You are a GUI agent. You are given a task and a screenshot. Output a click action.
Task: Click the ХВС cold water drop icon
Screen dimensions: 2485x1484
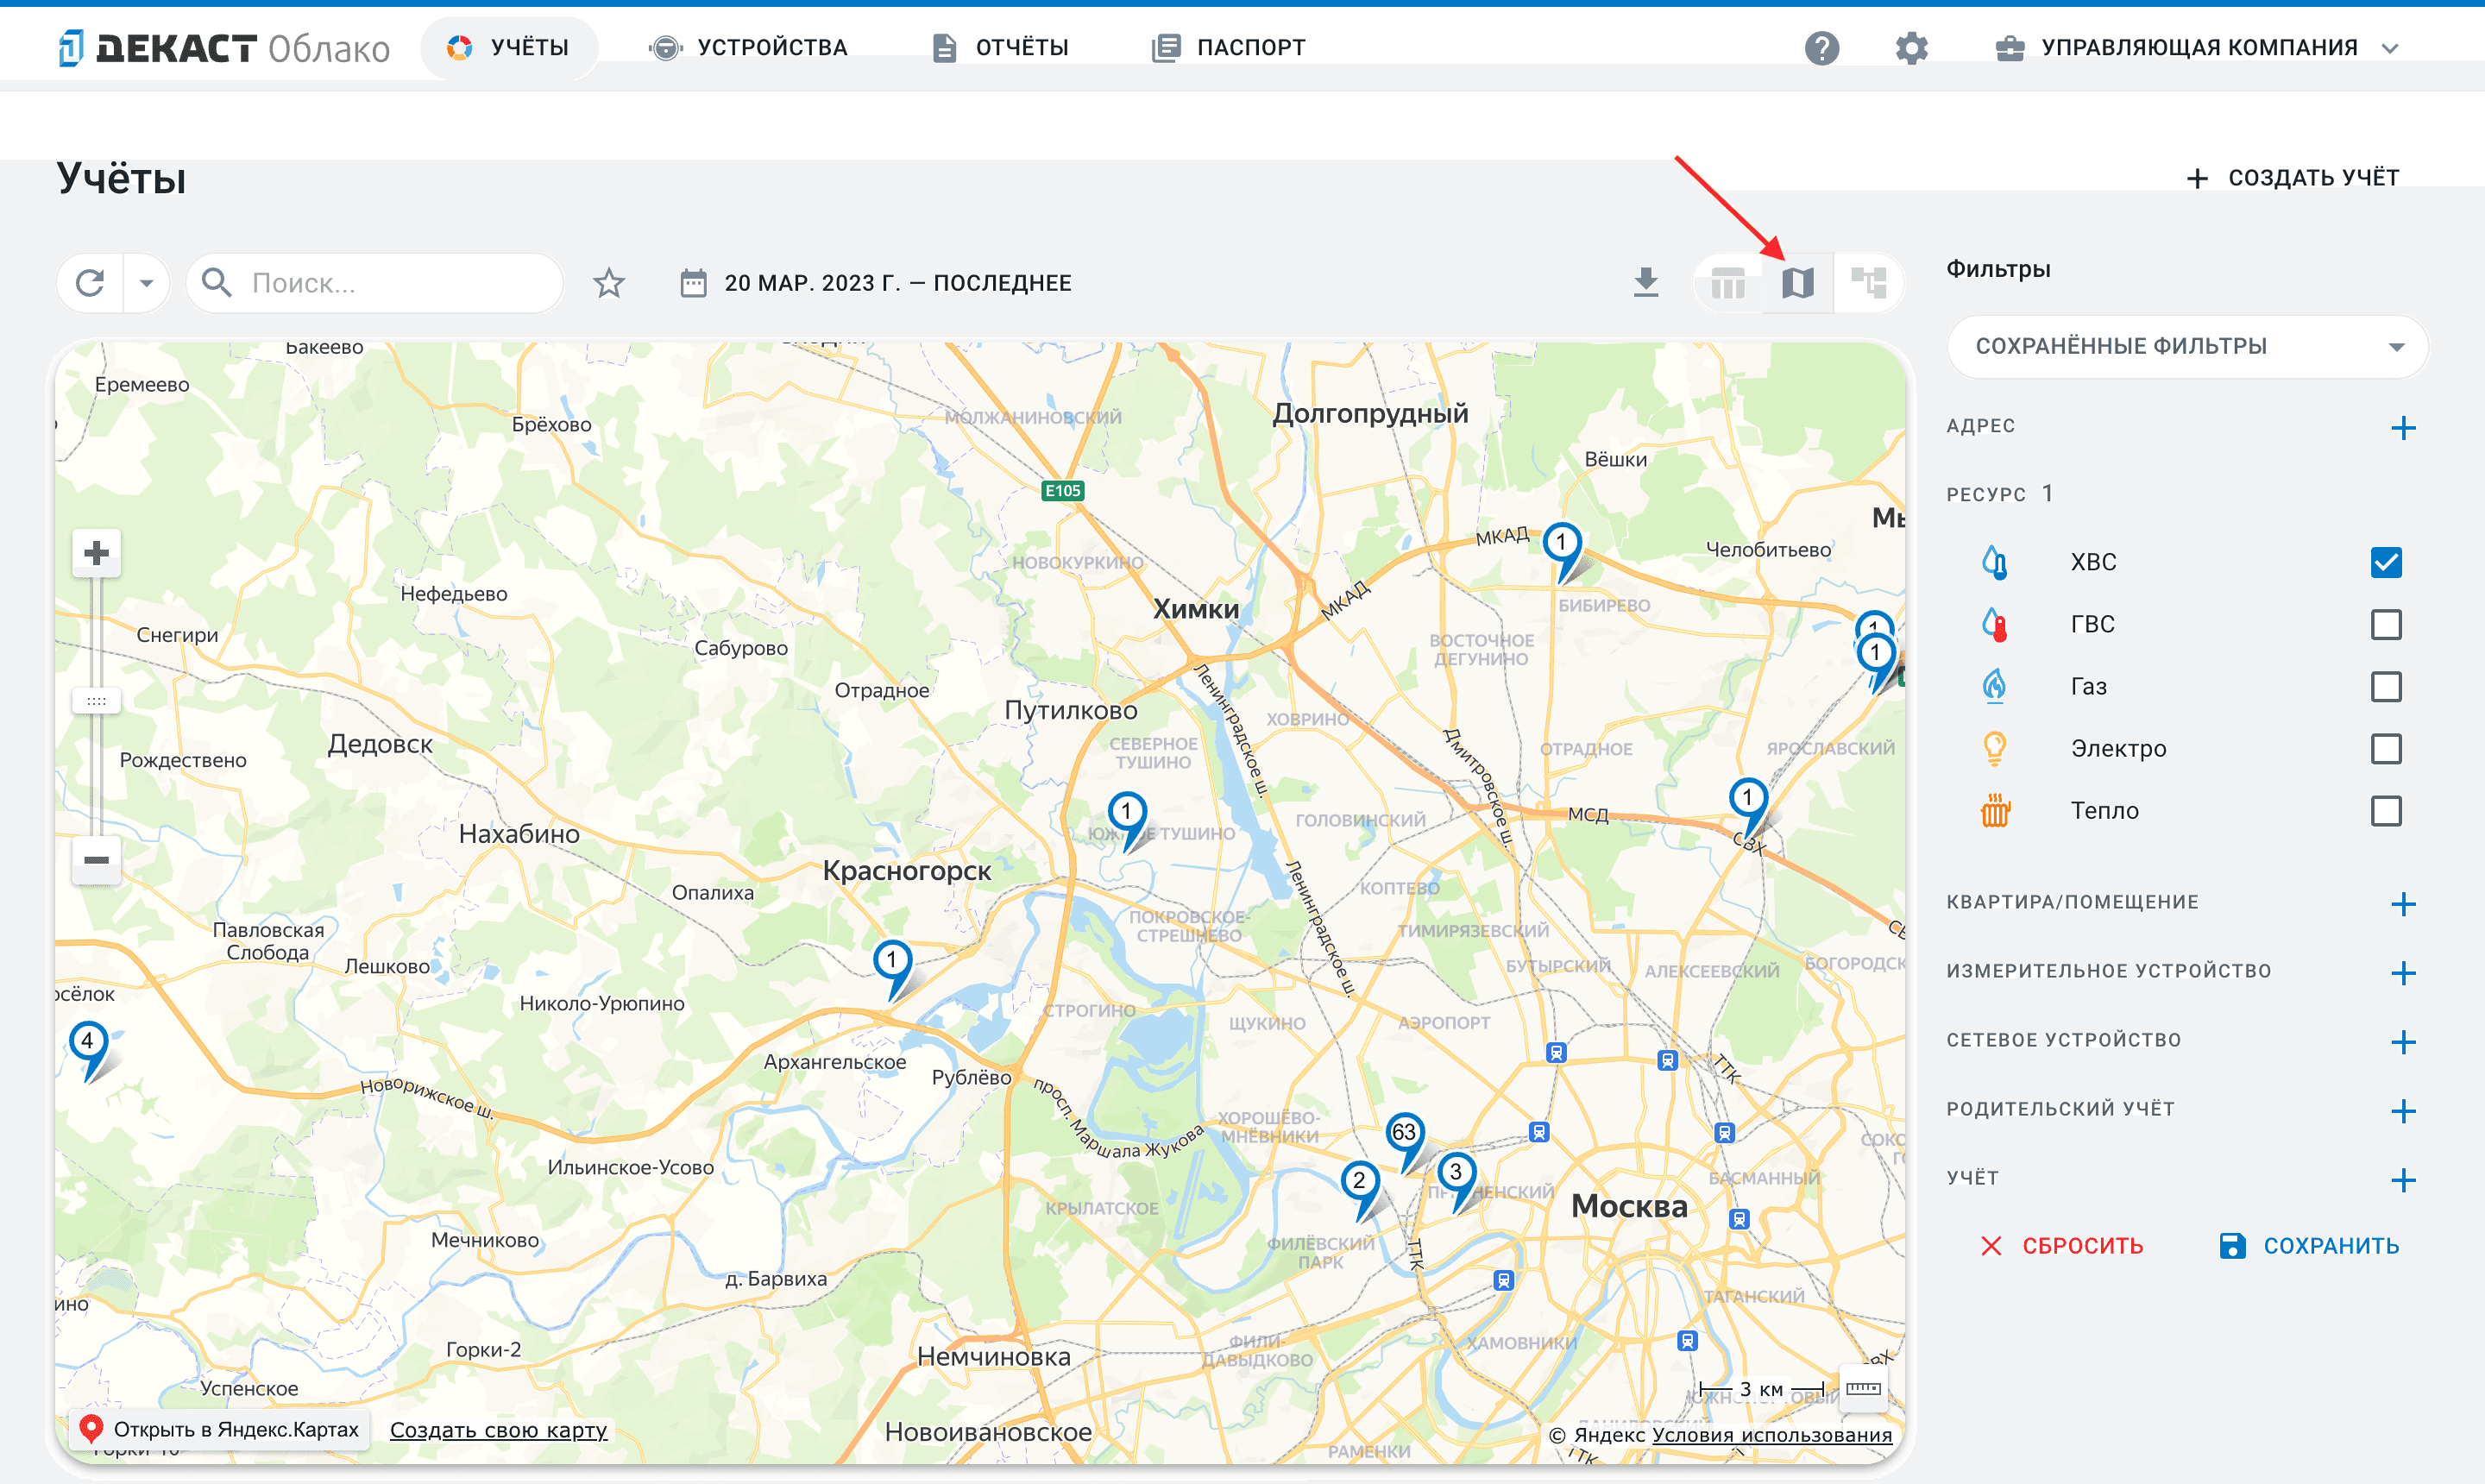tap(1994, 562)
